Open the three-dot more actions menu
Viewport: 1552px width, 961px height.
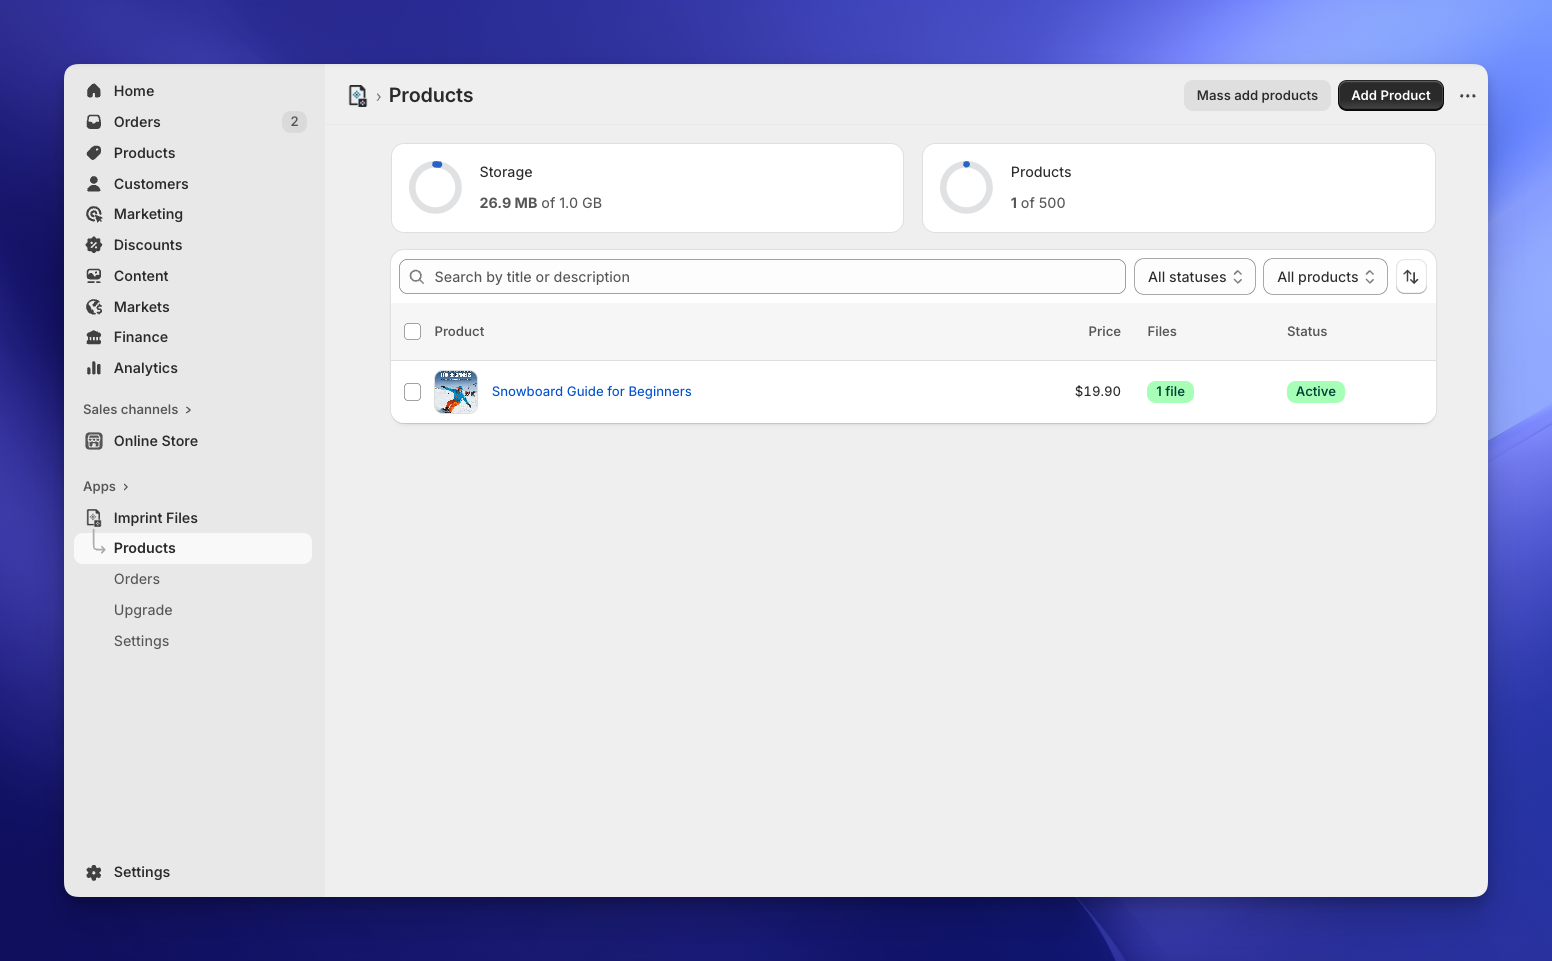1468,96
